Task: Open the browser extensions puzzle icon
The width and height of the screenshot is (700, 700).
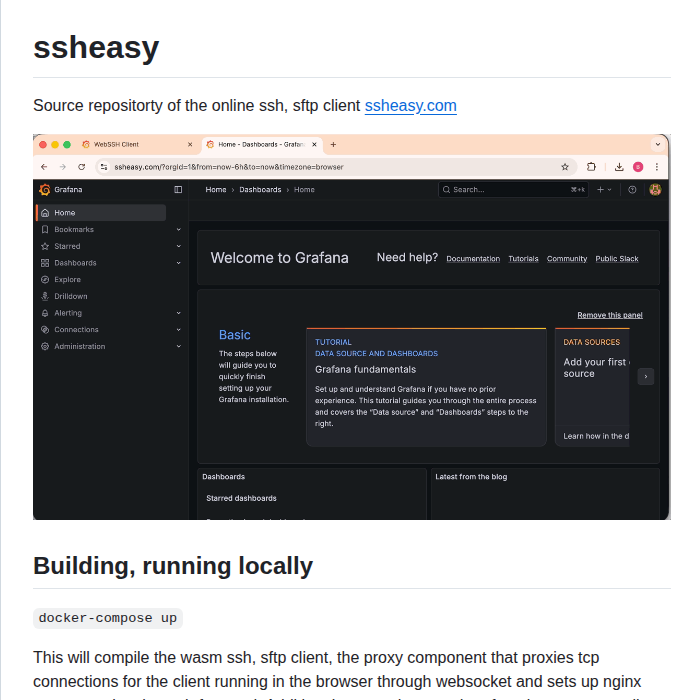Action: [x=591, y=167]
